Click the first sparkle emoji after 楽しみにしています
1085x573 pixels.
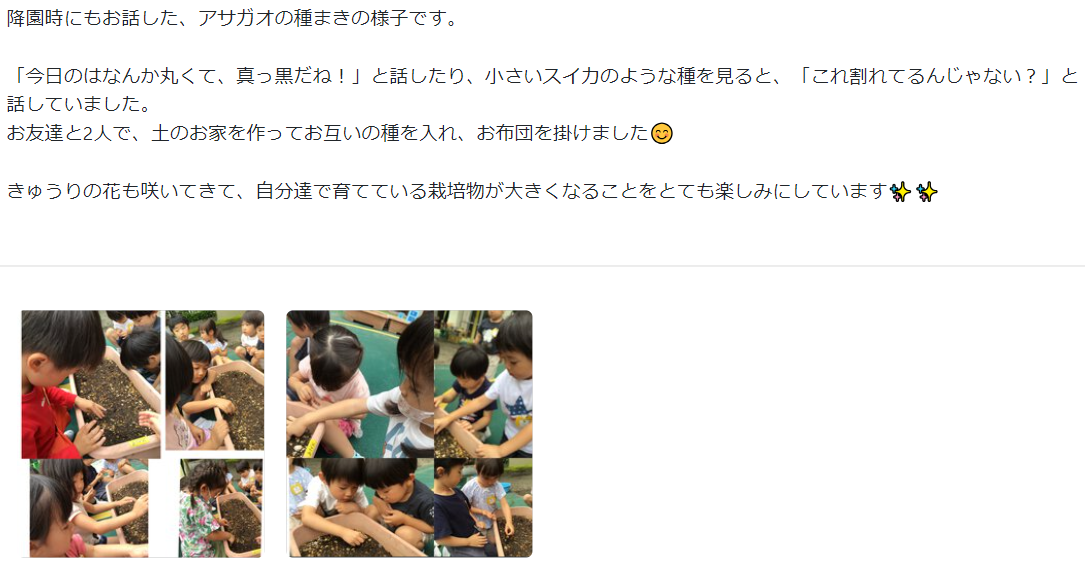900,192
